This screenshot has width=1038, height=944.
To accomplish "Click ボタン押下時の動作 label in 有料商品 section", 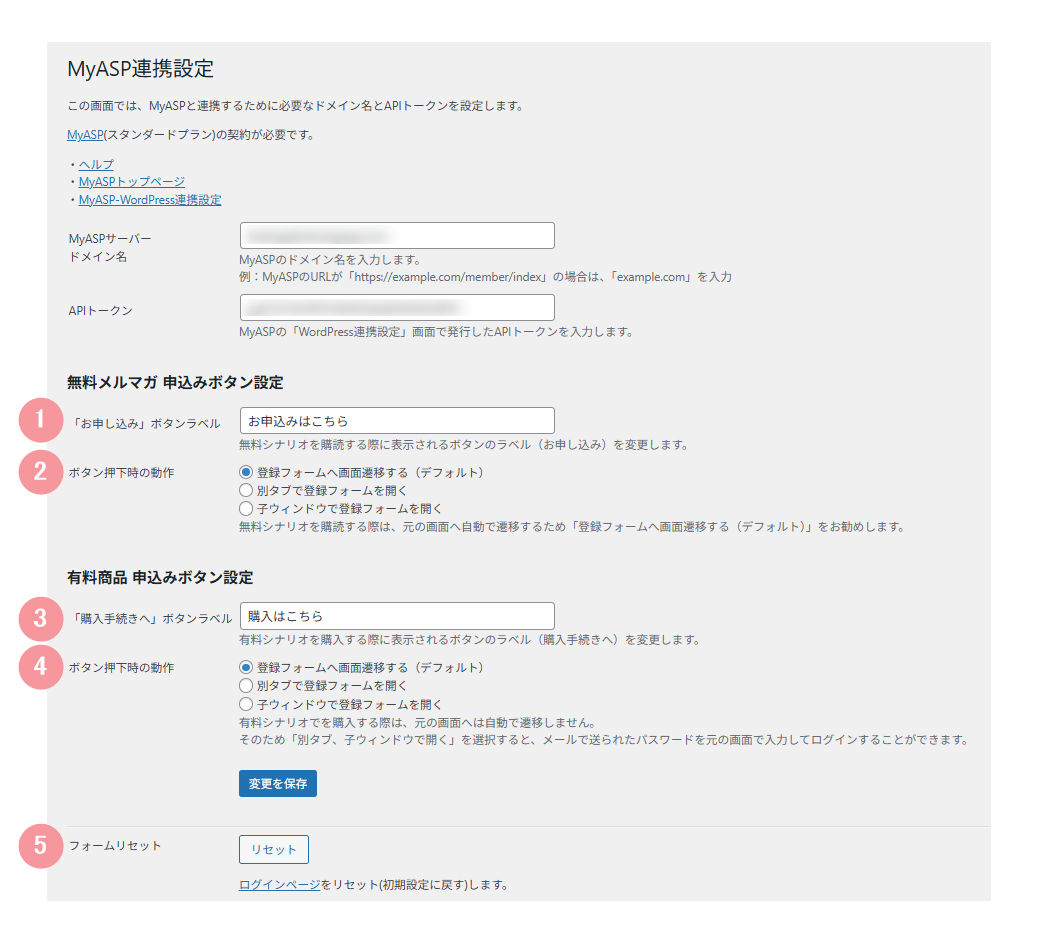I will [x=121, y=668].
